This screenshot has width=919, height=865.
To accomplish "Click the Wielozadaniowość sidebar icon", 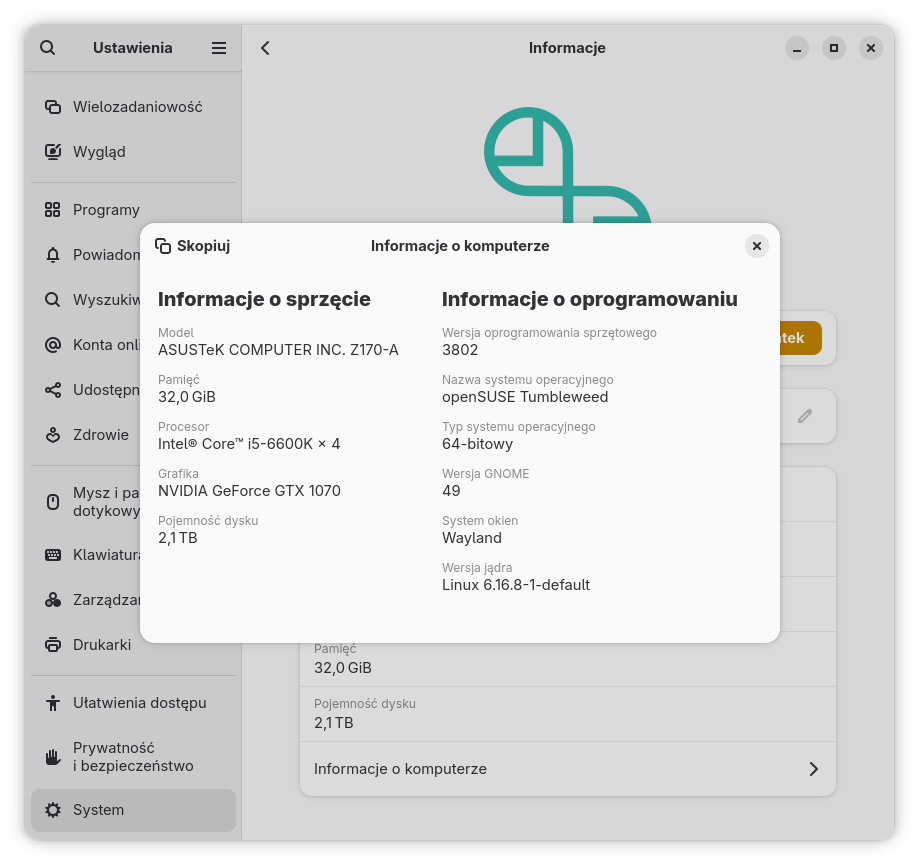I will point(53,107).
